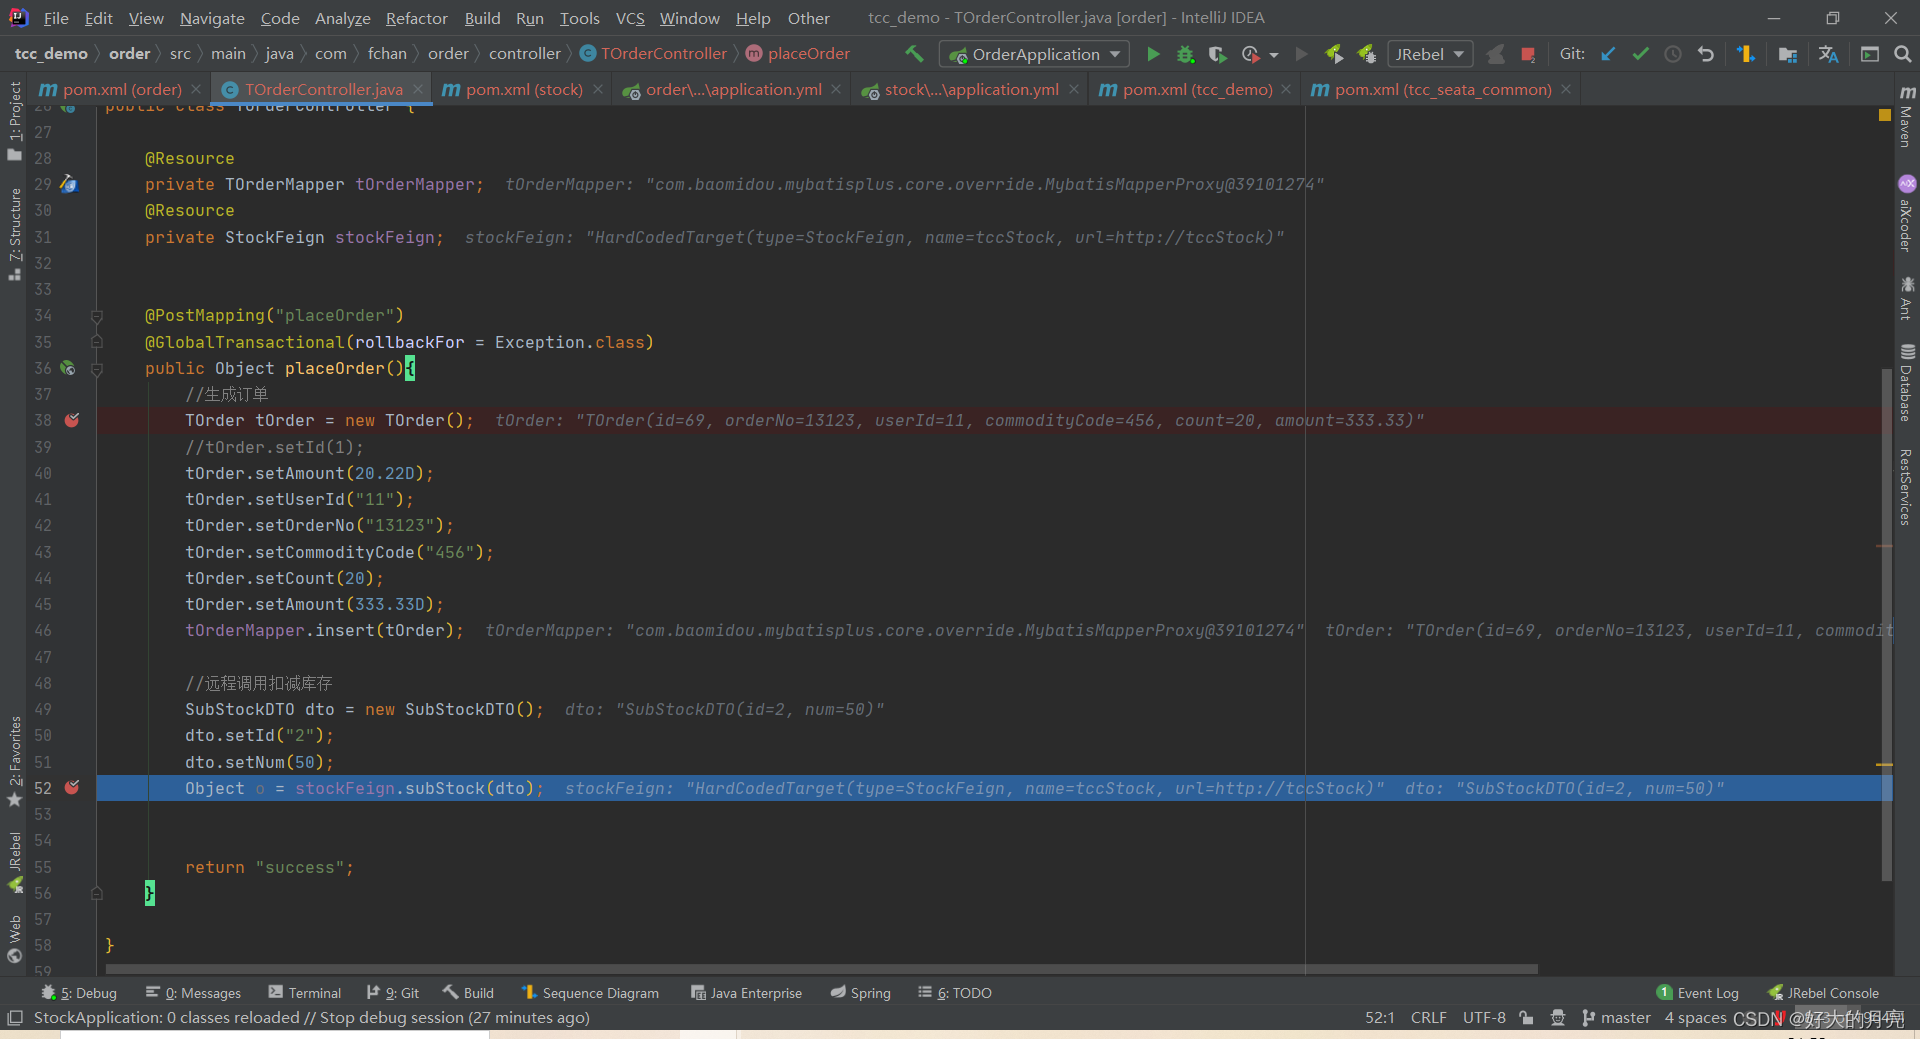1920x1039 pixels.
Task: Open the Refactor menu
Action: 417,18
